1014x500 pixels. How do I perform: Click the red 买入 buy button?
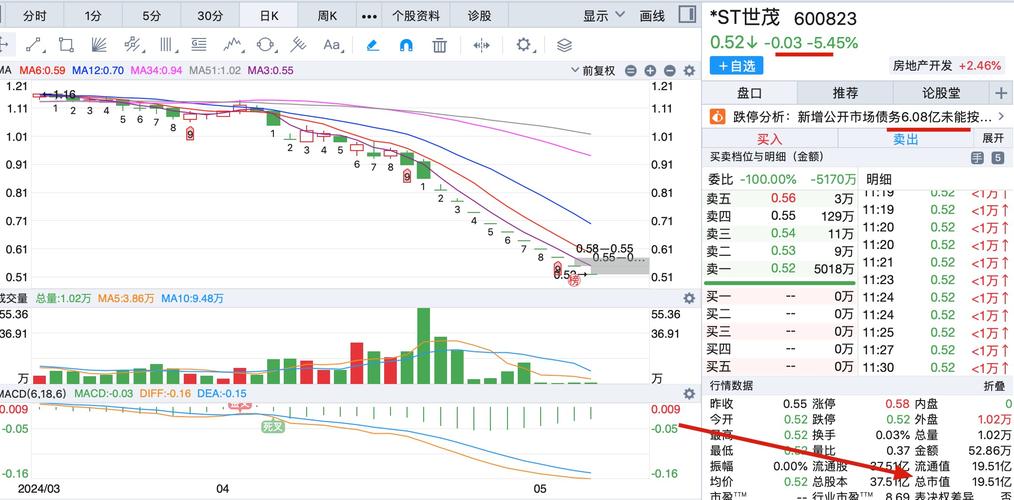[x=770, y=138]
